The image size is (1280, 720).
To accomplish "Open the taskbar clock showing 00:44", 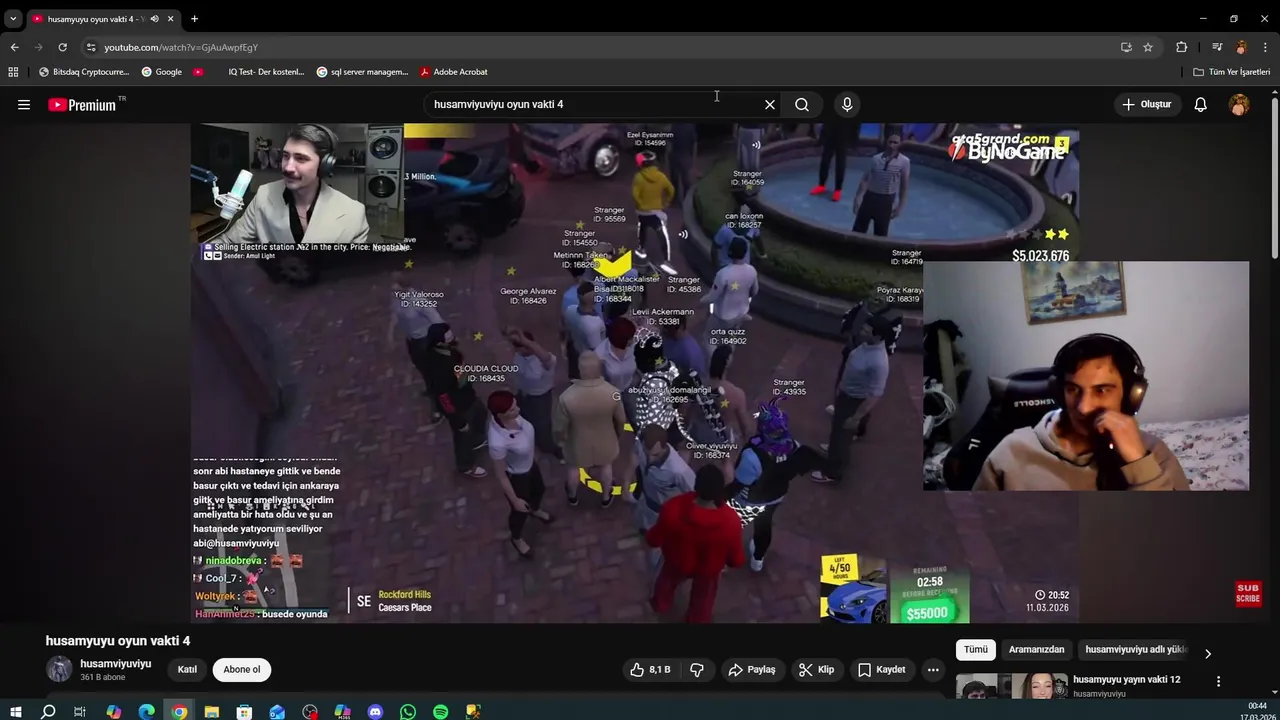I will (x=1257, y=706).
